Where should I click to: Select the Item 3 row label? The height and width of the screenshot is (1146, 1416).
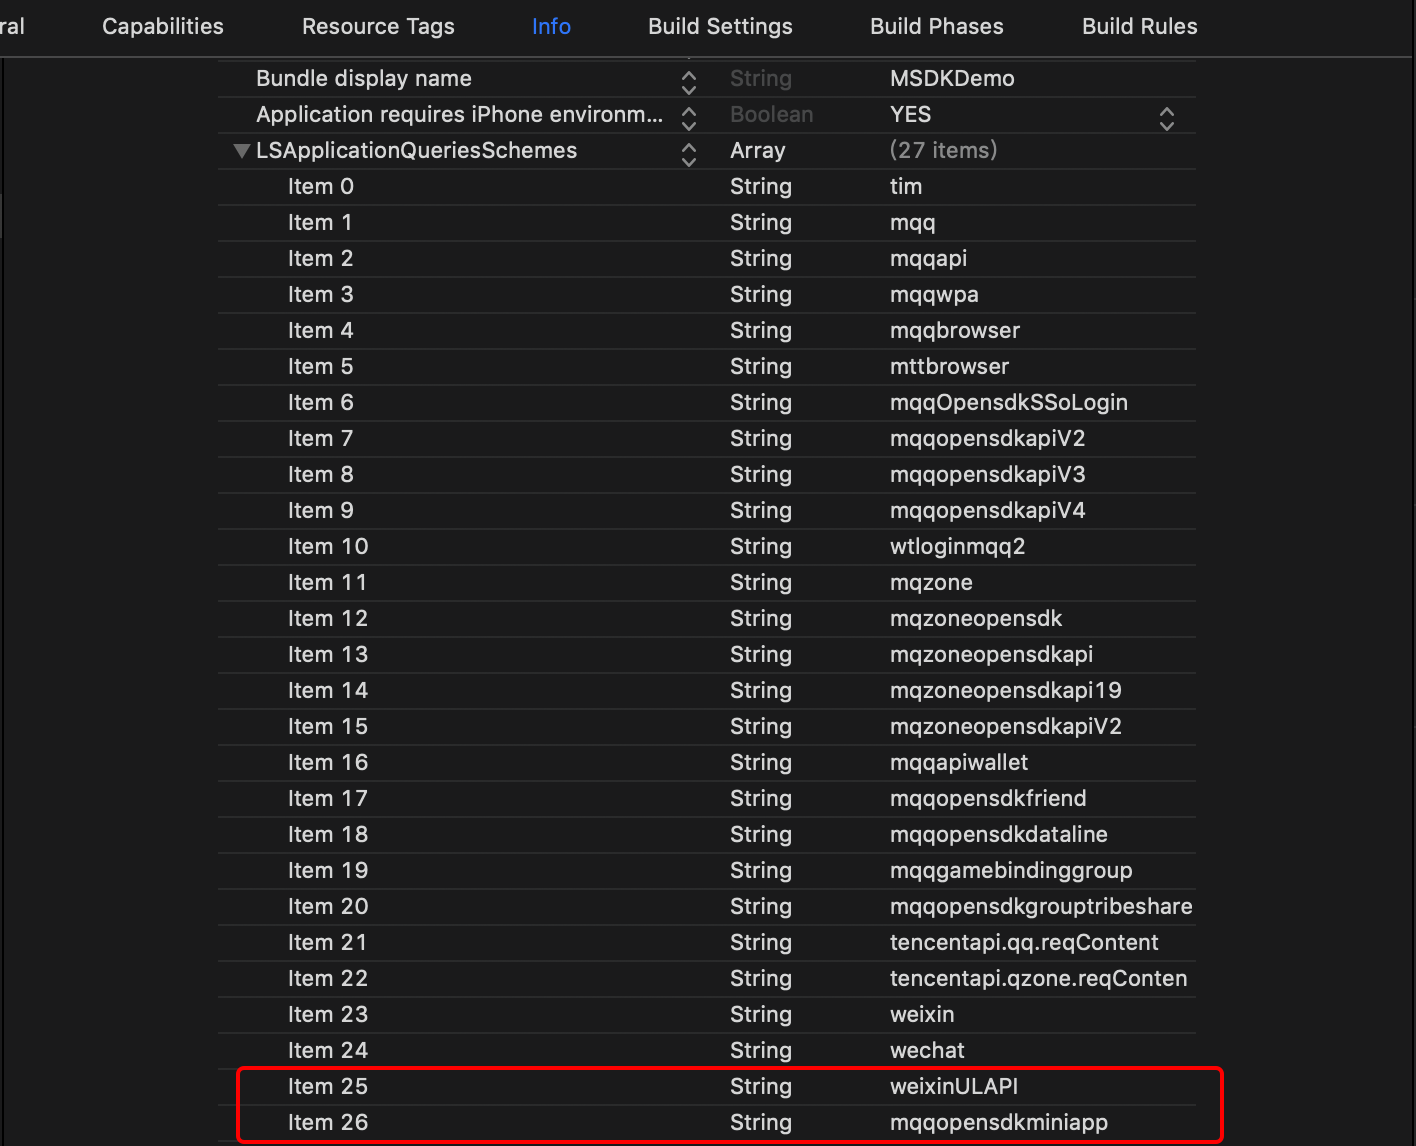click(x=321, y=295)
